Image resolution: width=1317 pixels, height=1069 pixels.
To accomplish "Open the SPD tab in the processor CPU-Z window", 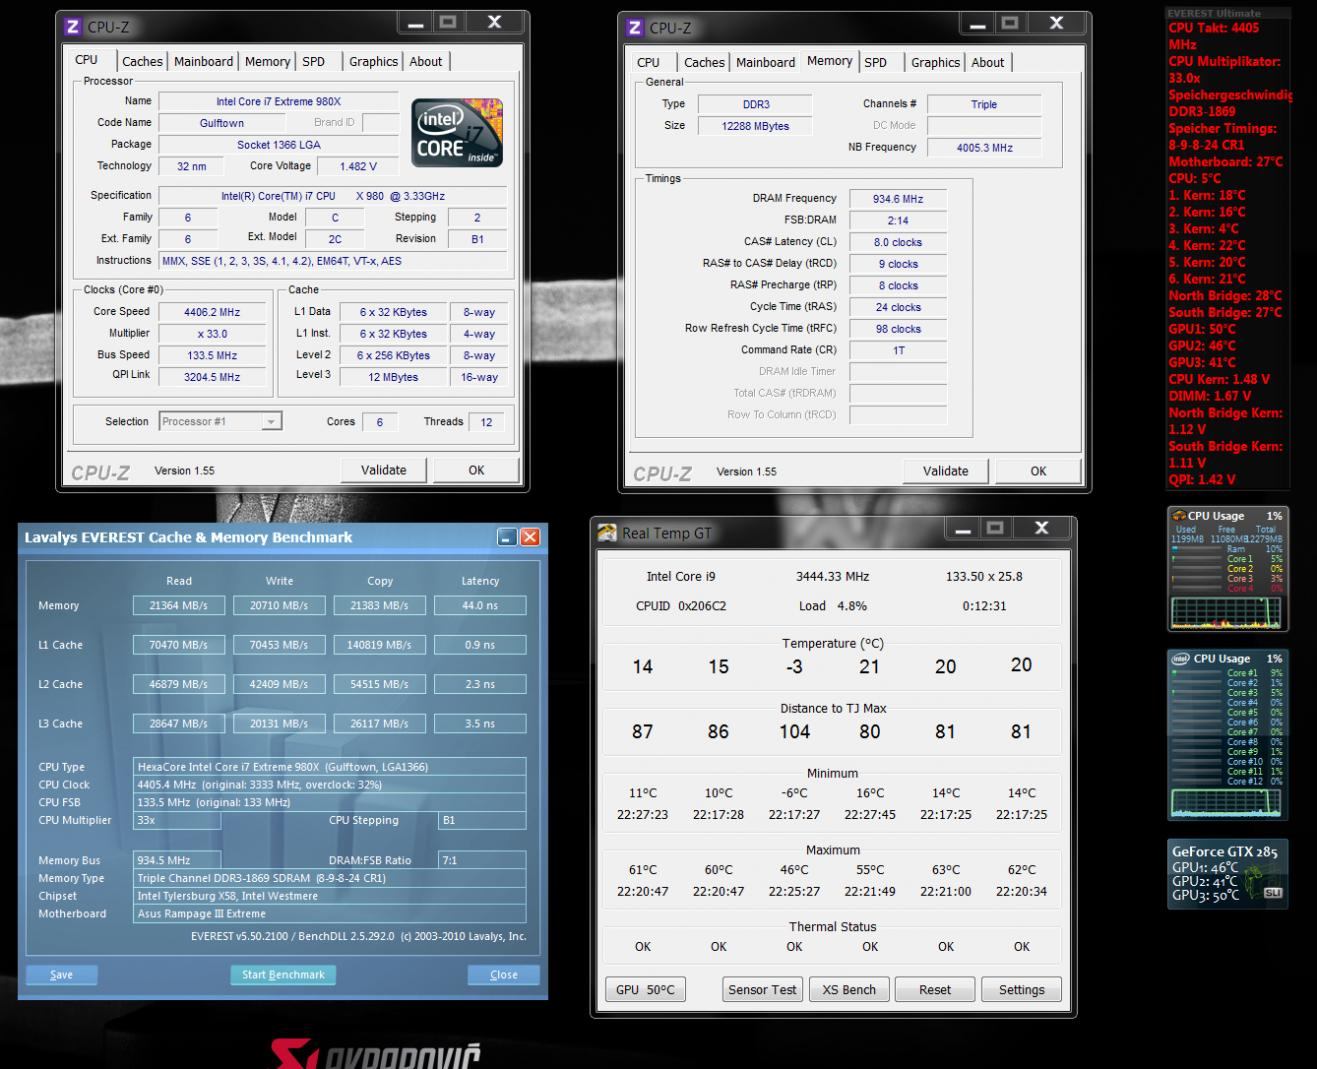I will pyautogui.click(x=313, y=61).
